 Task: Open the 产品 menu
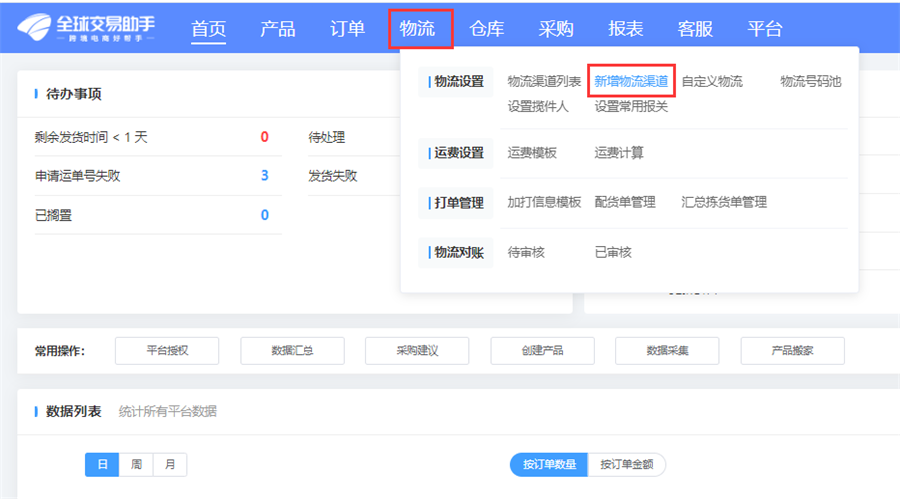[278, 28]
